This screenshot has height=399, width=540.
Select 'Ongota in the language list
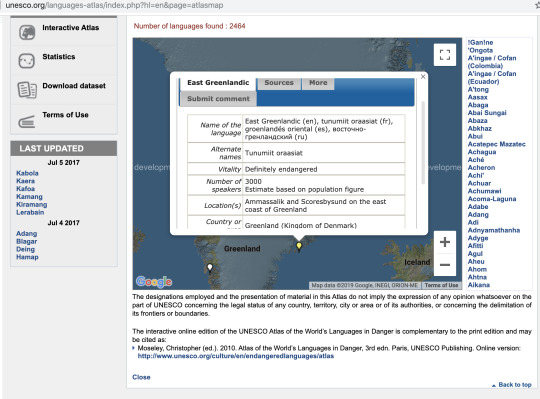(x=480, y=50)
